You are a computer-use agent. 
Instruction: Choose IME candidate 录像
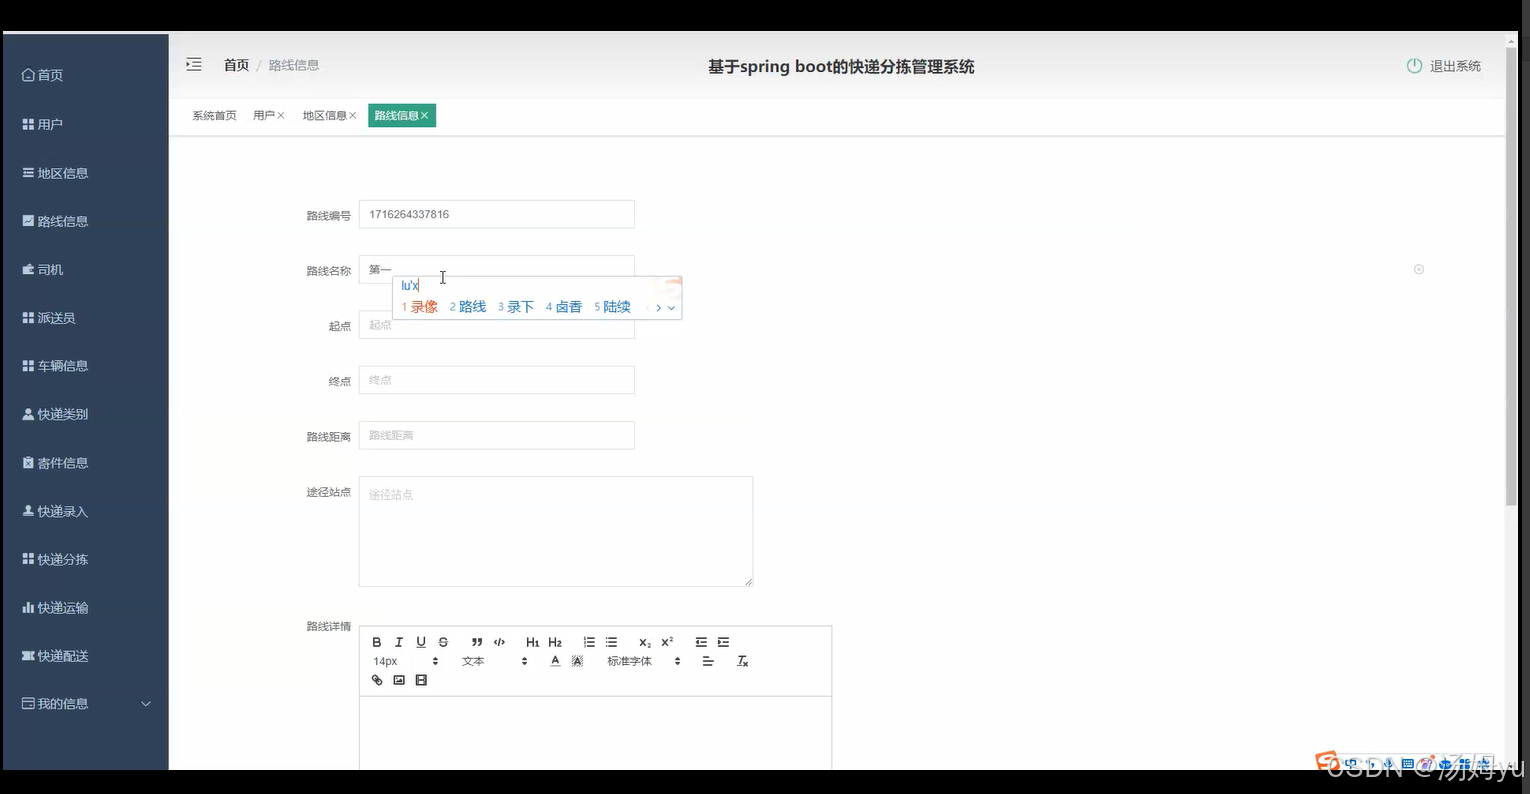(x=420, y=307)
